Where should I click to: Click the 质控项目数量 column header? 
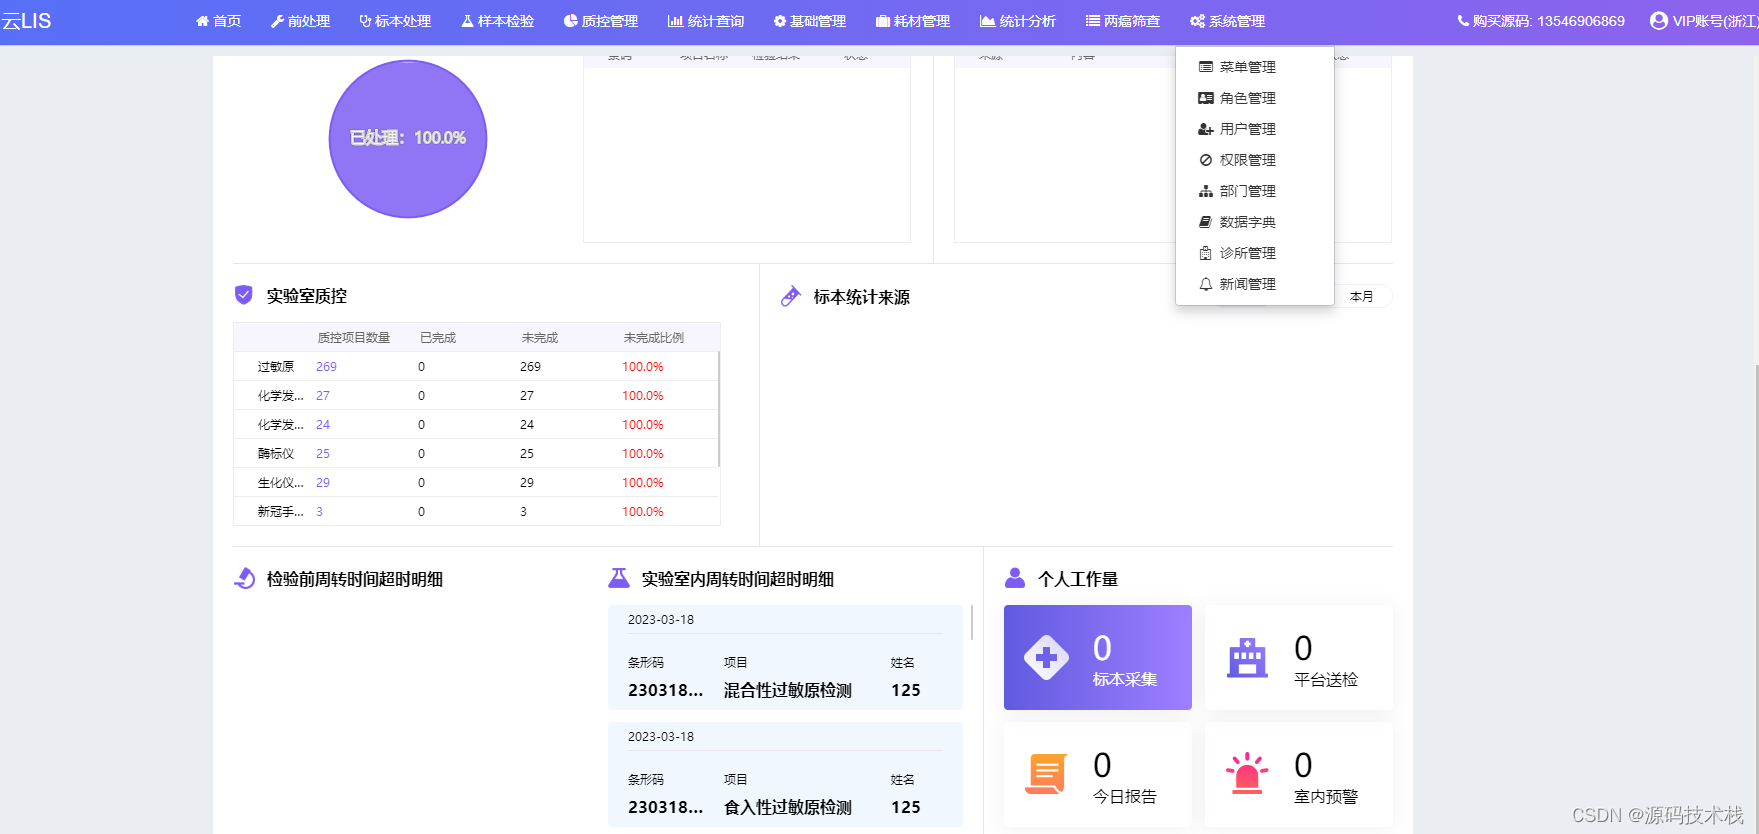tap(354, 338)
